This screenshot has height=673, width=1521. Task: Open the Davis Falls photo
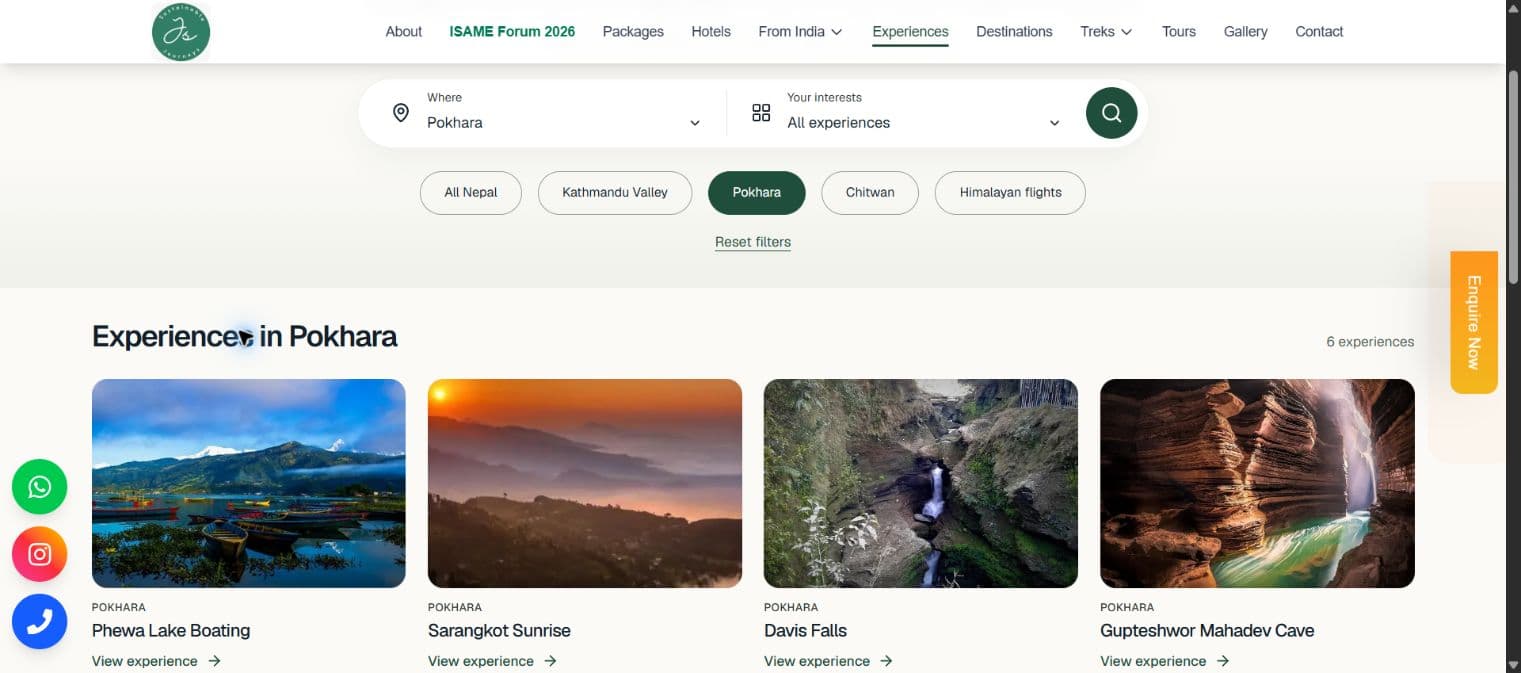click(x=921, y=483)
